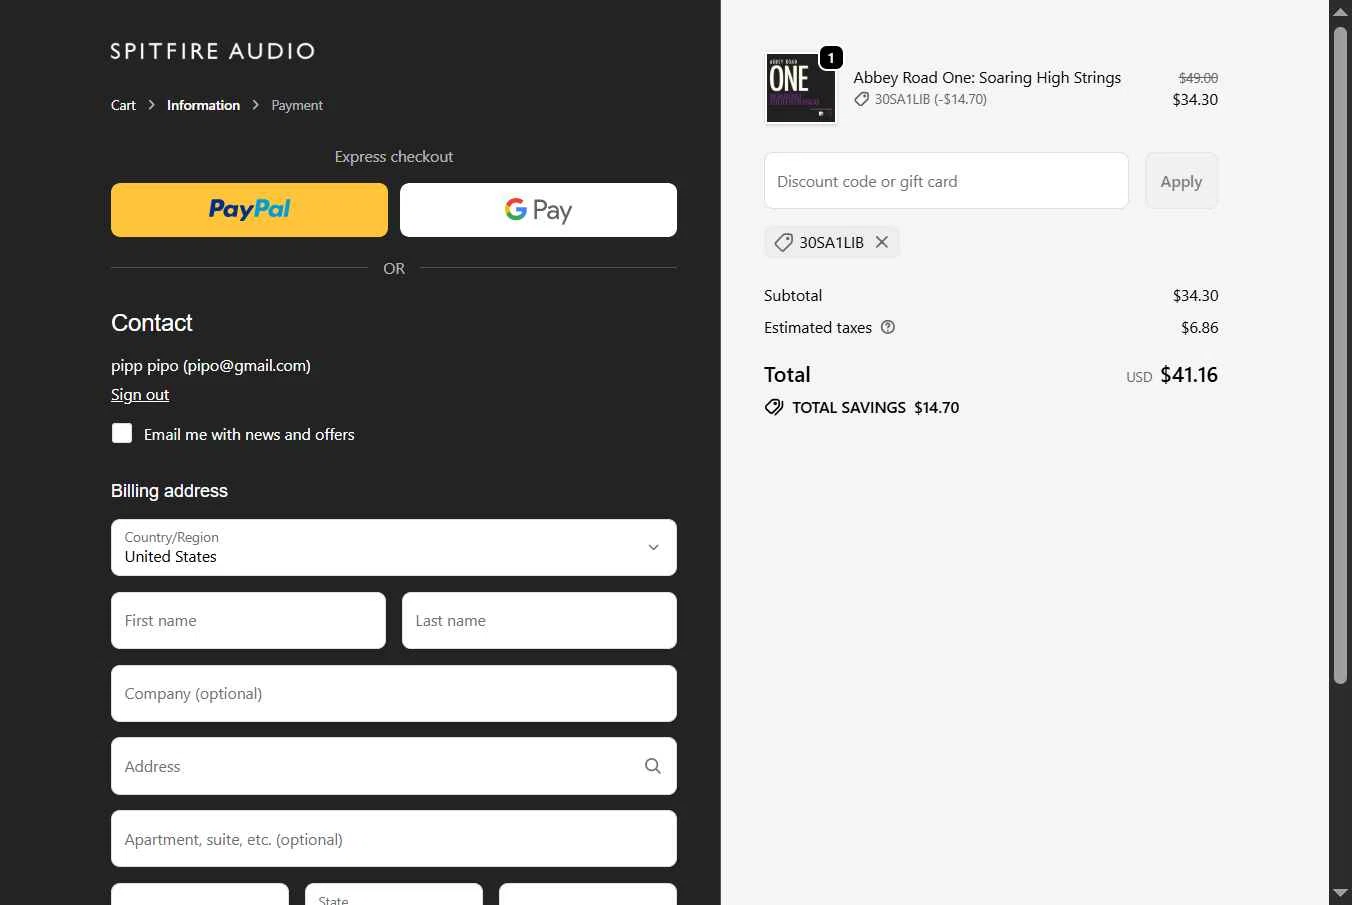Click the scrollbar up arrow

click(x=1340, y=11)
